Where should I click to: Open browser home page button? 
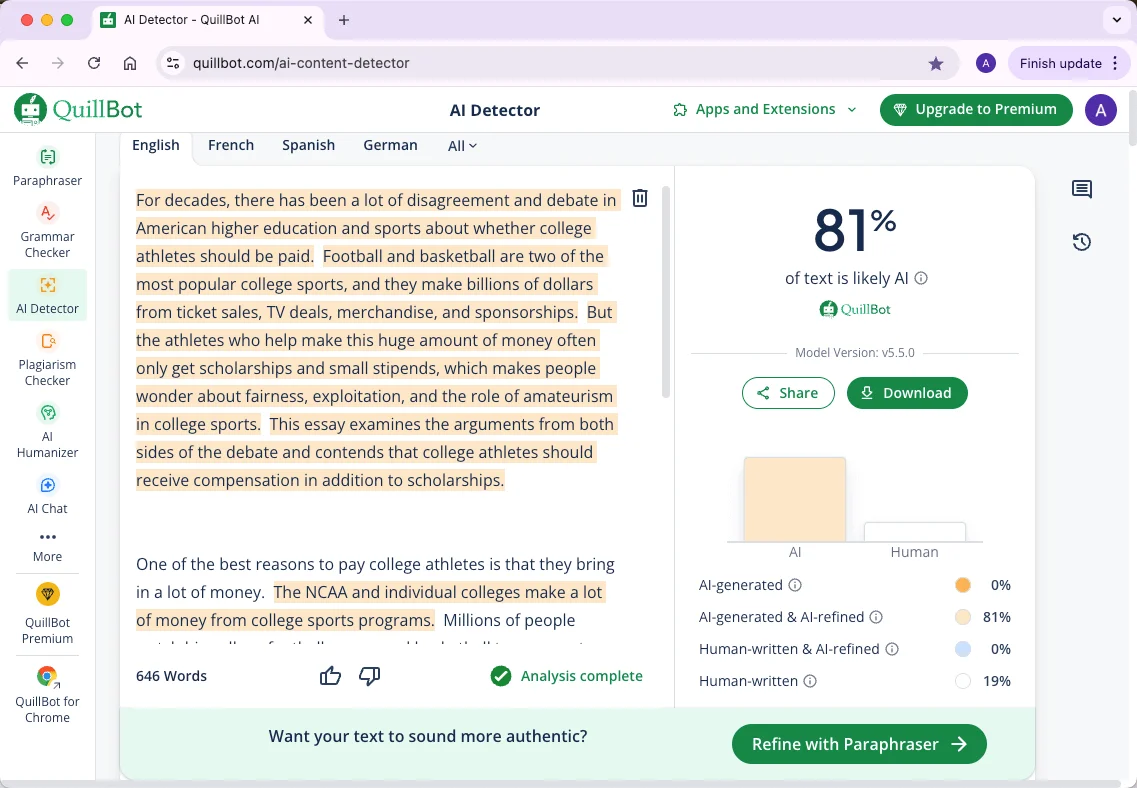click(x=130, y=63)
